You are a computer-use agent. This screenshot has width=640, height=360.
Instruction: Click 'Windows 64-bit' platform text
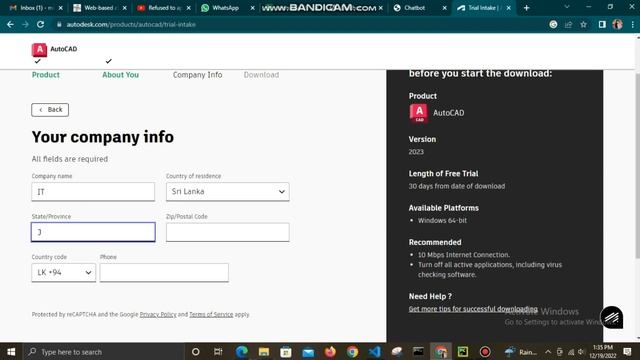(442, 220)
